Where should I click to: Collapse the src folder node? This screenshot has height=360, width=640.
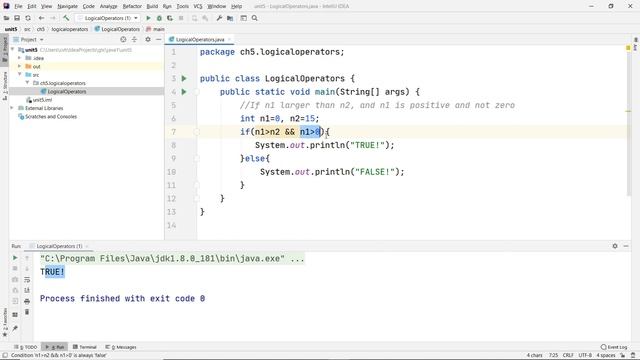click(x=19, y=74)
